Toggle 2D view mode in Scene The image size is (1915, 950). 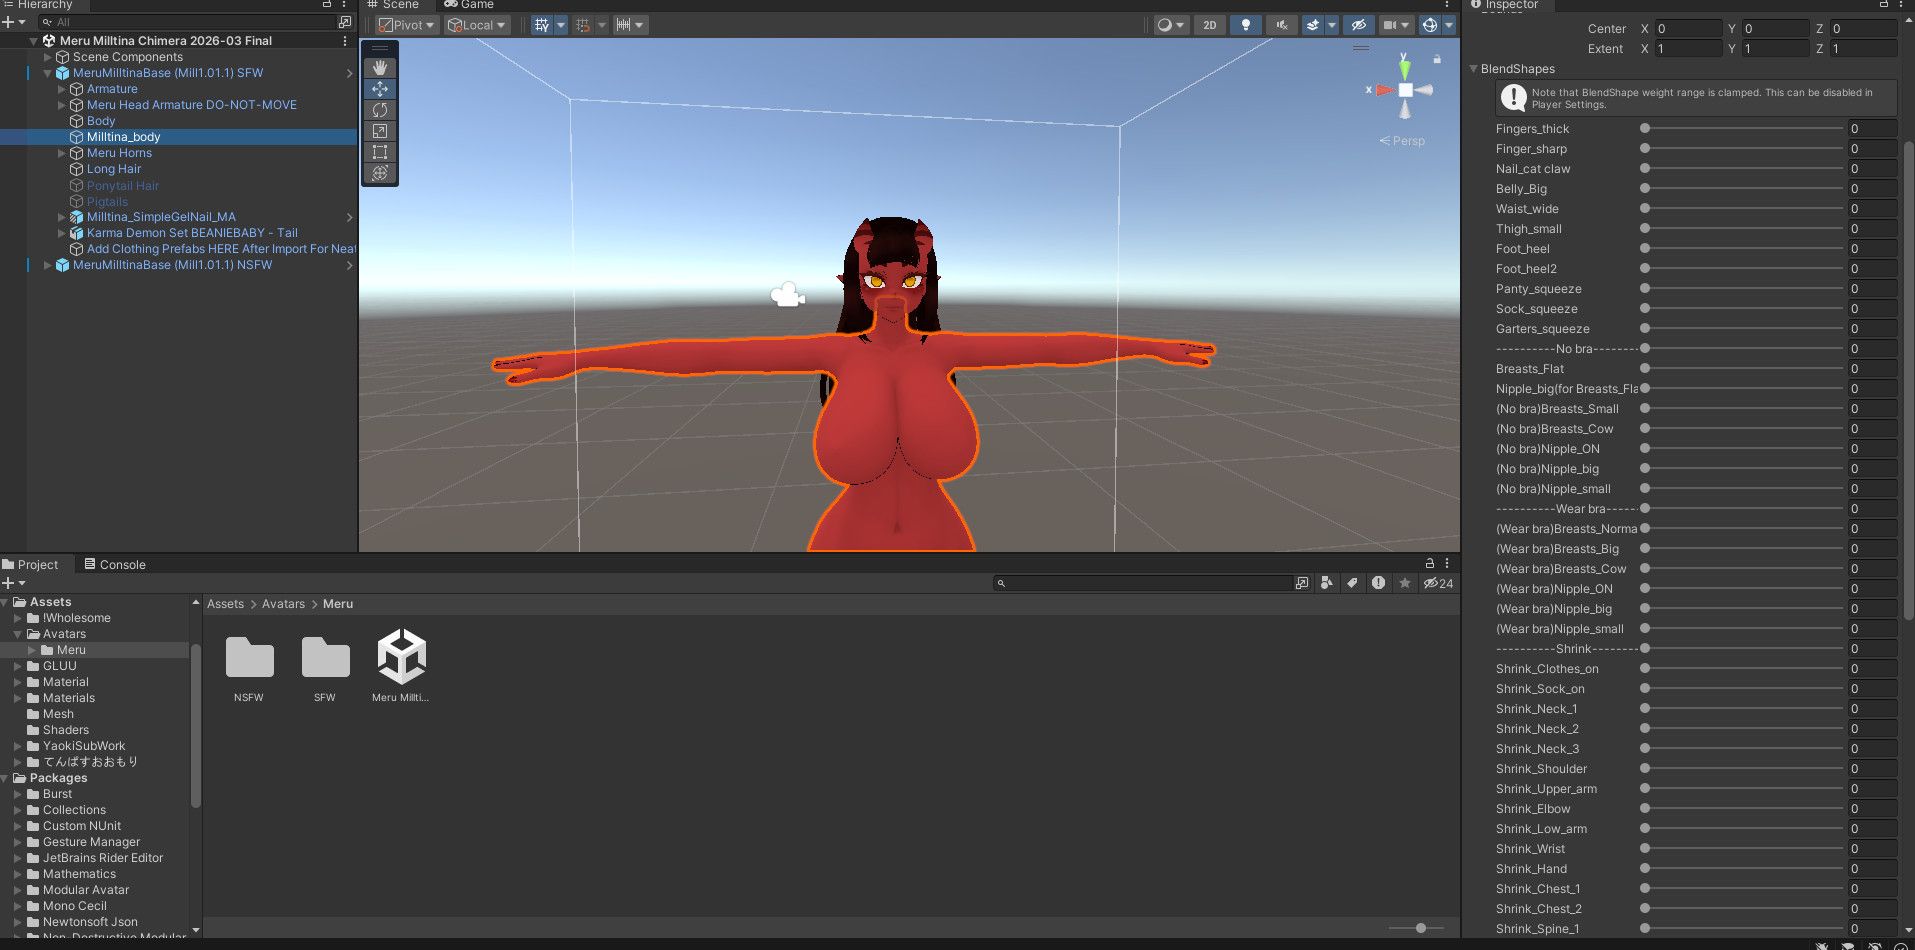pyautogui.click(x=1210, y=25)
